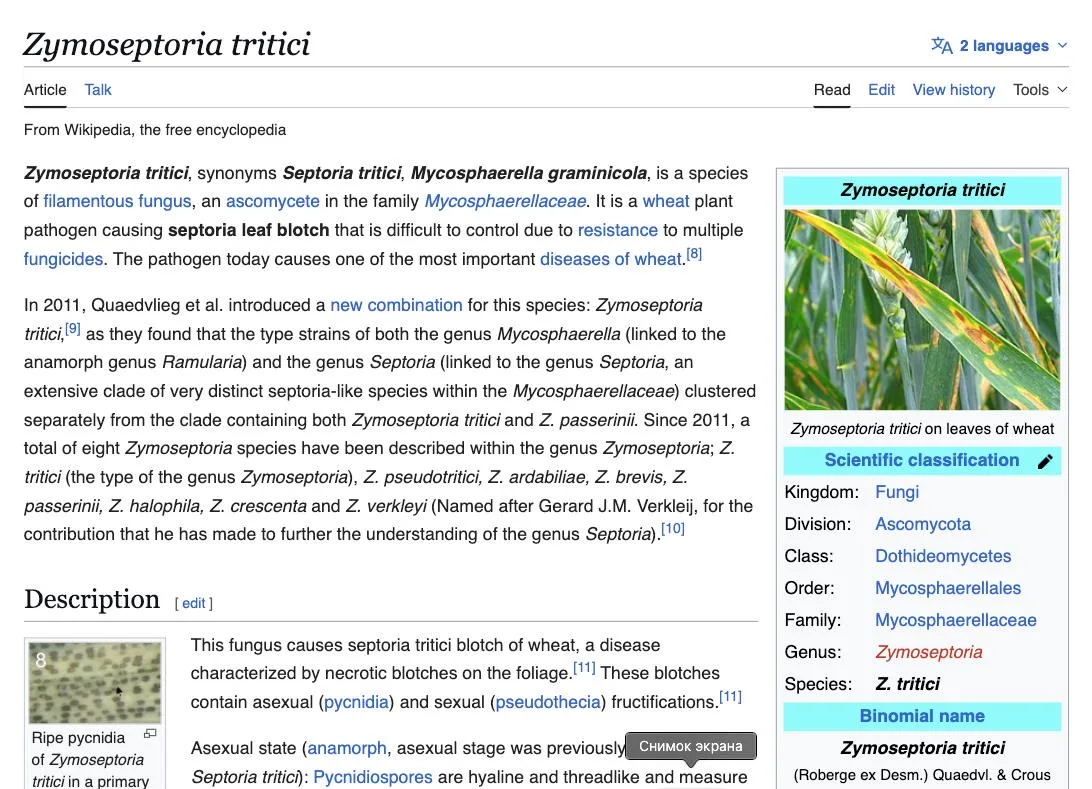Click the pencil edit icon in Scientific classification
This screenshot has height=789, width=1092.
(x=1045, y=462)
